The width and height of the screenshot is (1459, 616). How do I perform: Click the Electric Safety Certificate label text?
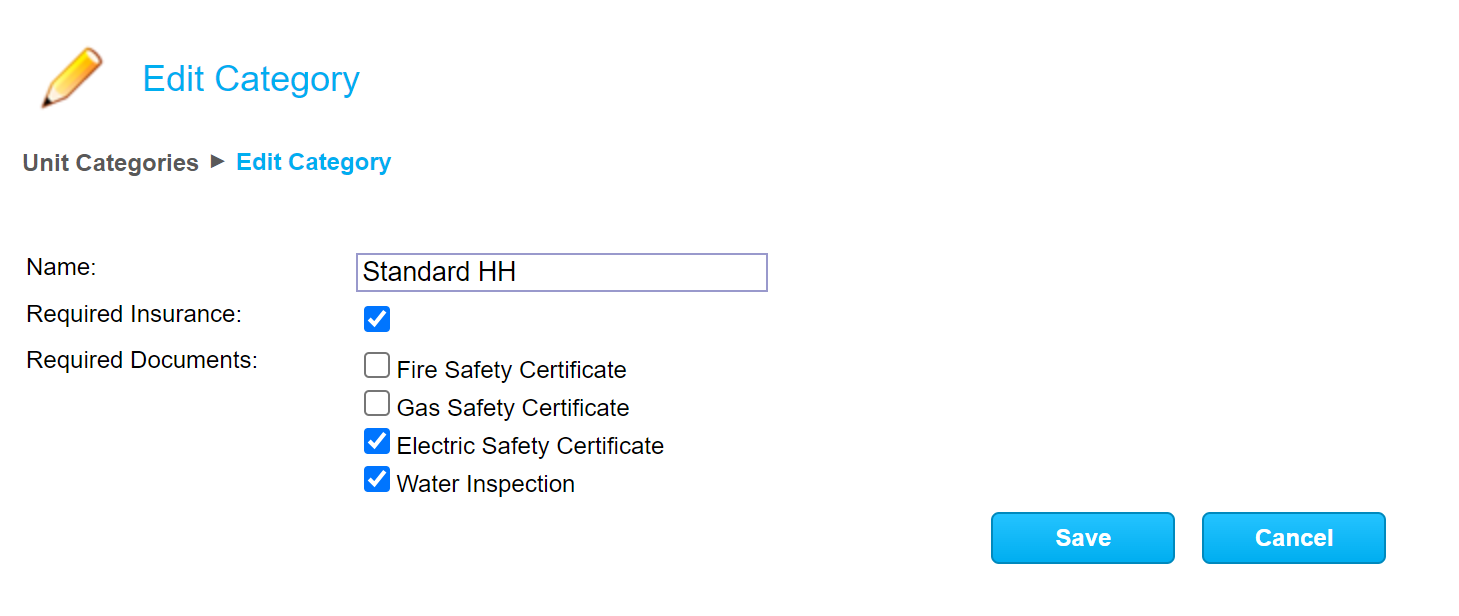click(x=530, y=446)
